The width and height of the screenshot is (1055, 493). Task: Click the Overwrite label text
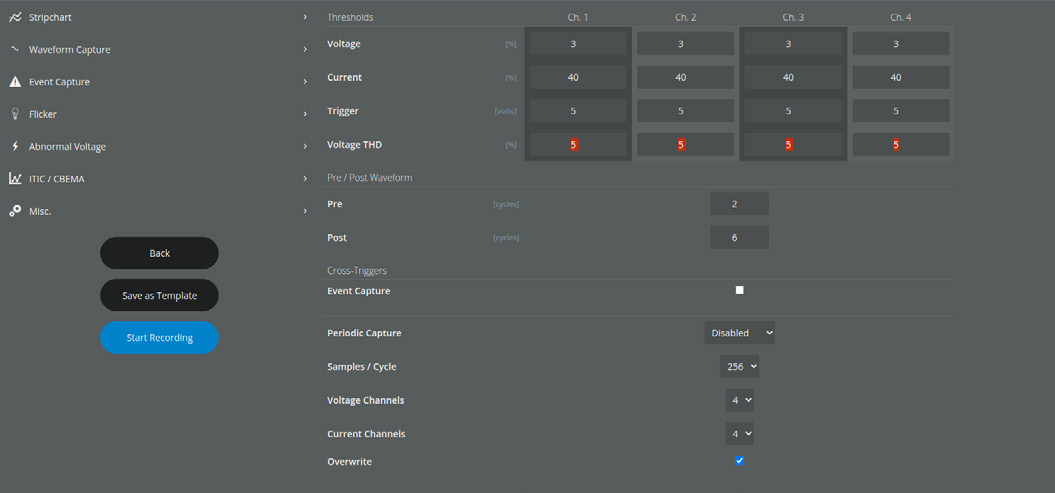[x=349, y=462]
